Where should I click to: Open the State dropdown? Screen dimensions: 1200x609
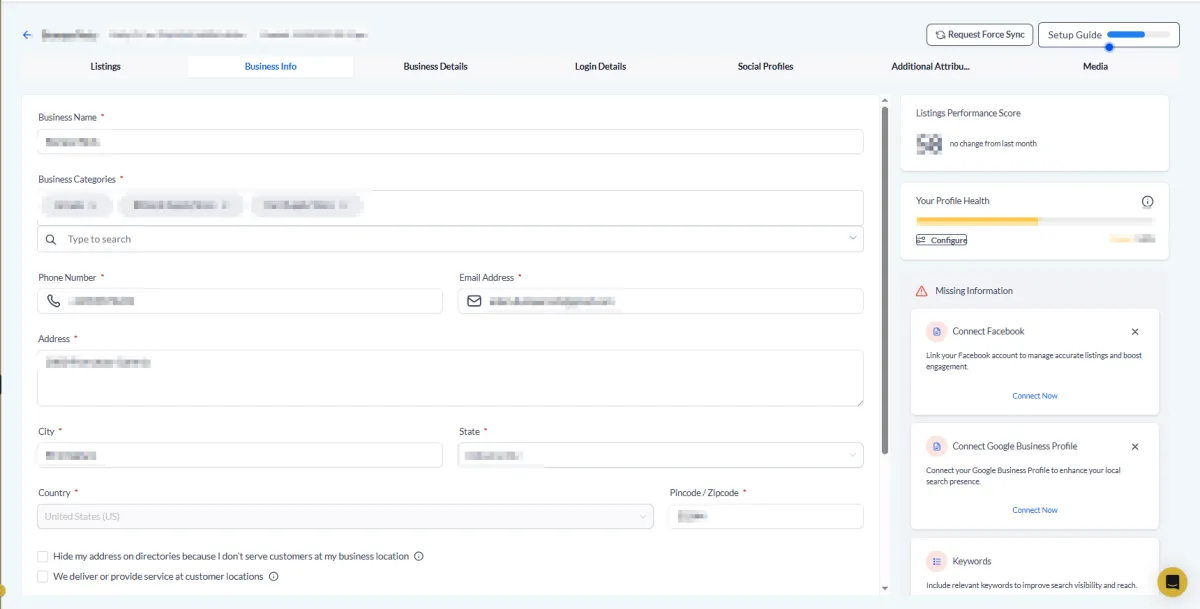(x=661, y=455)
